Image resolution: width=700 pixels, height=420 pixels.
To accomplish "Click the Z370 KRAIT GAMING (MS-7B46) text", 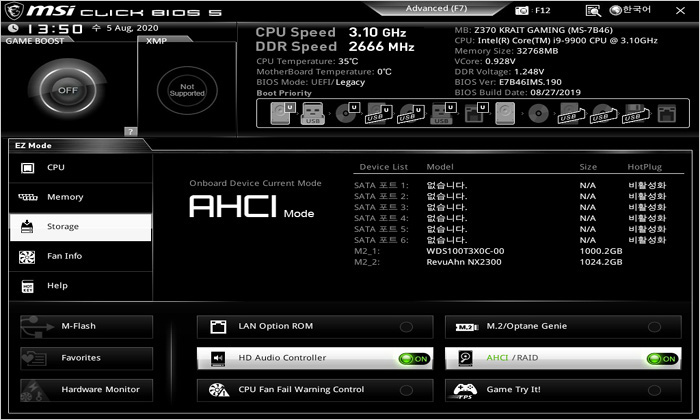I will tap(543, 30).
